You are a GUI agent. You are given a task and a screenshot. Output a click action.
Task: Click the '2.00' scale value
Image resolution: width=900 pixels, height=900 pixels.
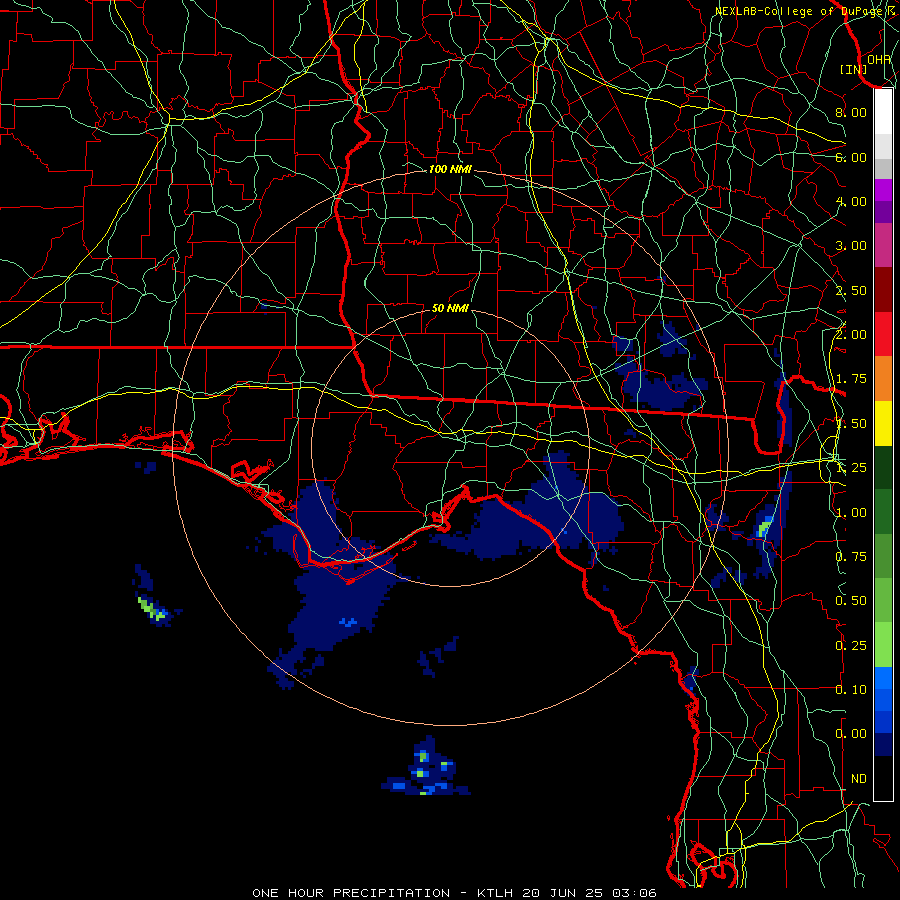(851, 335)
